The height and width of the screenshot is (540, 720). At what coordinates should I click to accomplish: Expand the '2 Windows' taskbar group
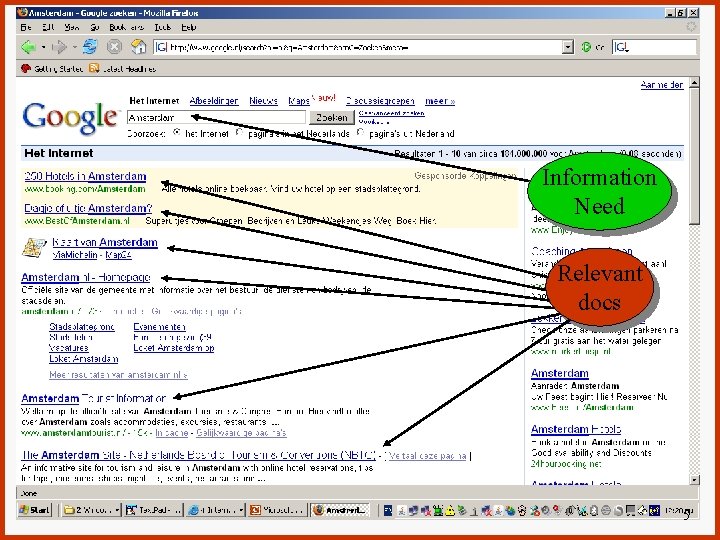(x=117, y=510)
